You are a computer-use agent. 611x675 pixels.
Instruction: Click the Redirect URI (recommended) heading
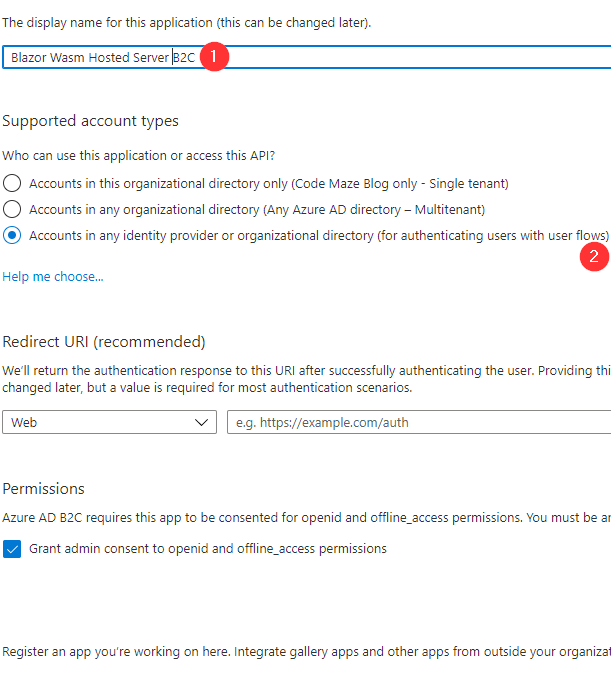(104, 342)
